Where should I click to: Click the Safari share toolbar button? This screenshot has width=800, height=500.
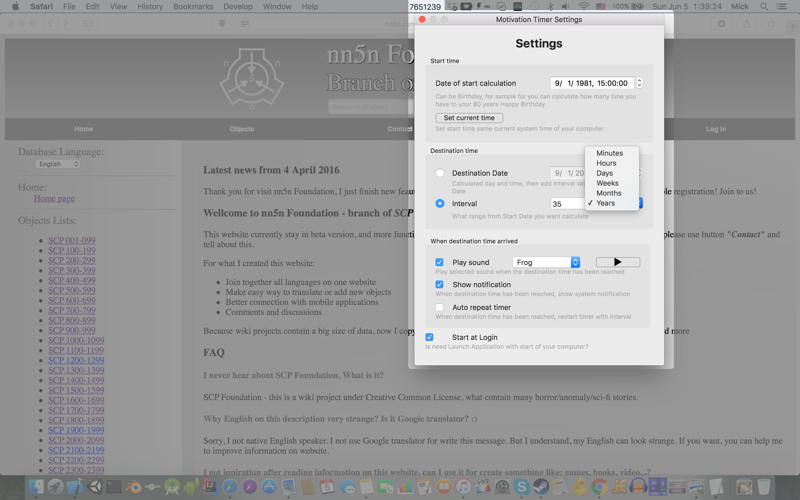pos(746,23)
